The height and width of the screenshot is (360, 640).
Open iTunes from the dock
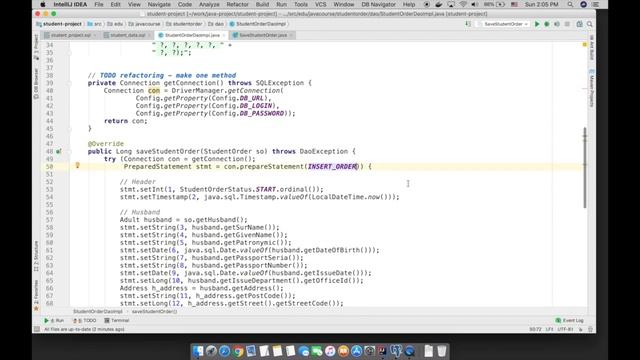(330, 351)
